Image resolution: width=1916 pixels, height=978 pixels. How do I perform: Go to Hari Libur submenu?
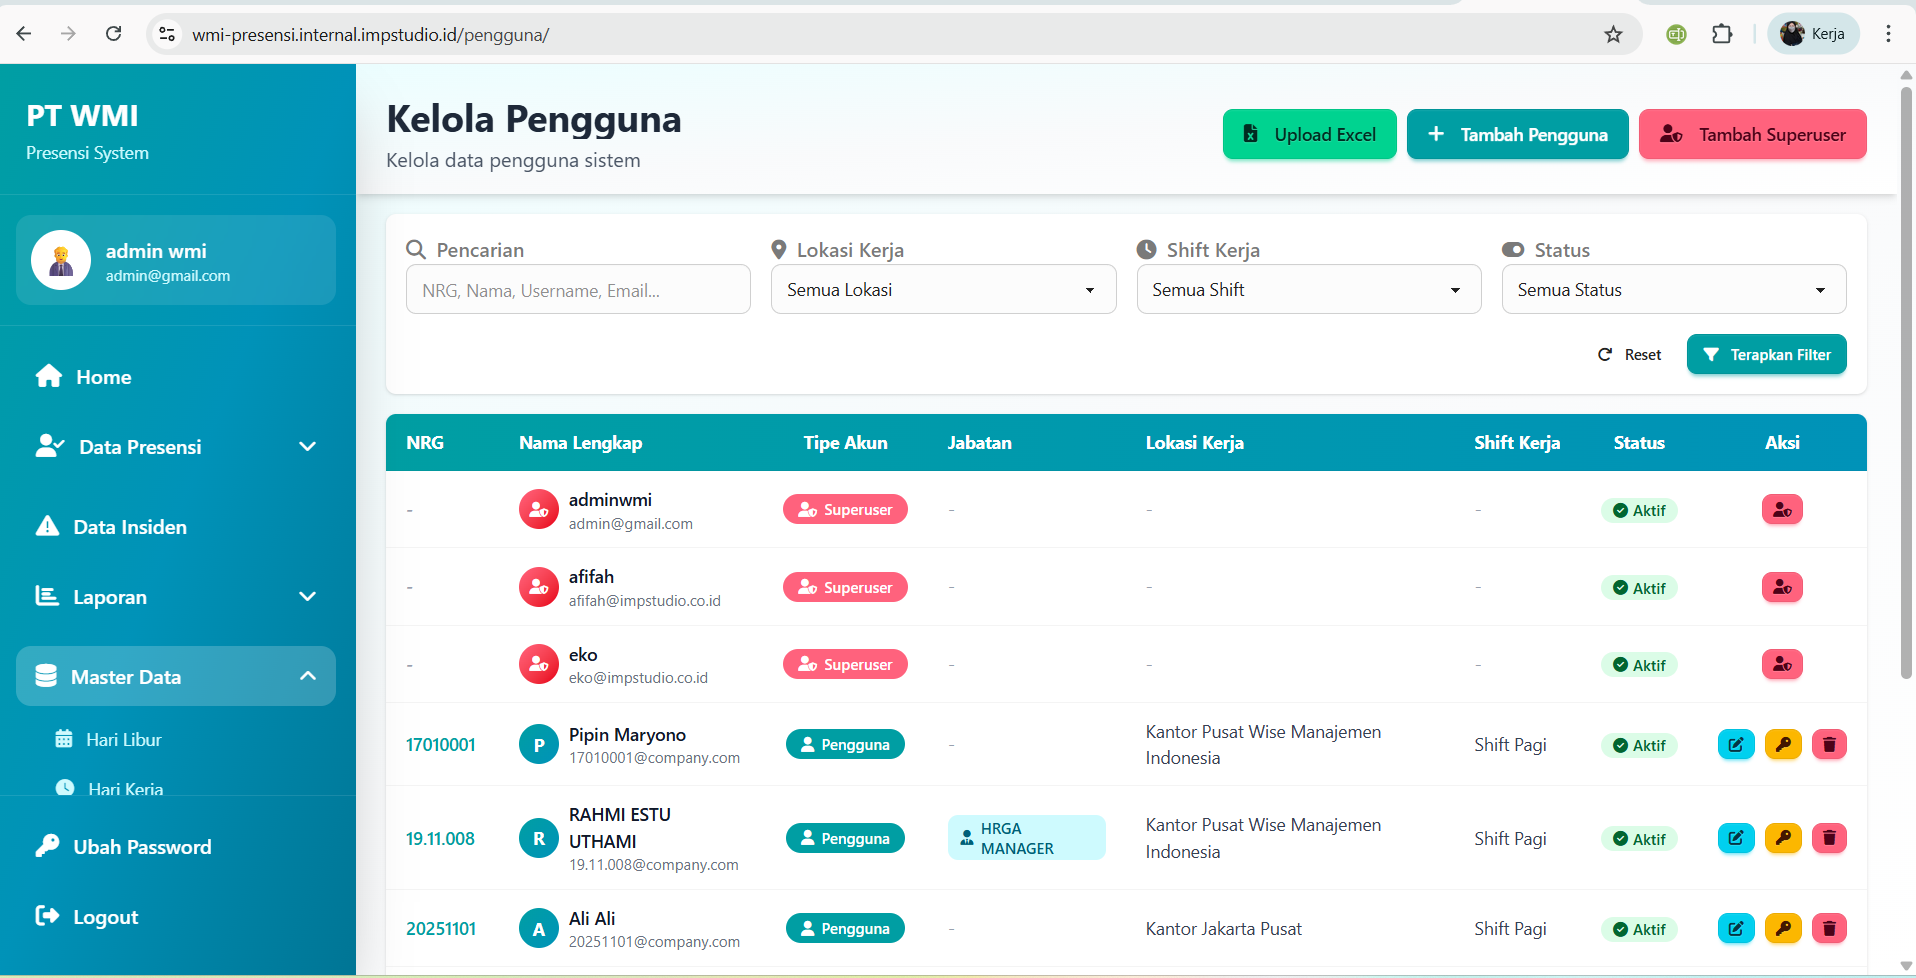pos(123,740)
